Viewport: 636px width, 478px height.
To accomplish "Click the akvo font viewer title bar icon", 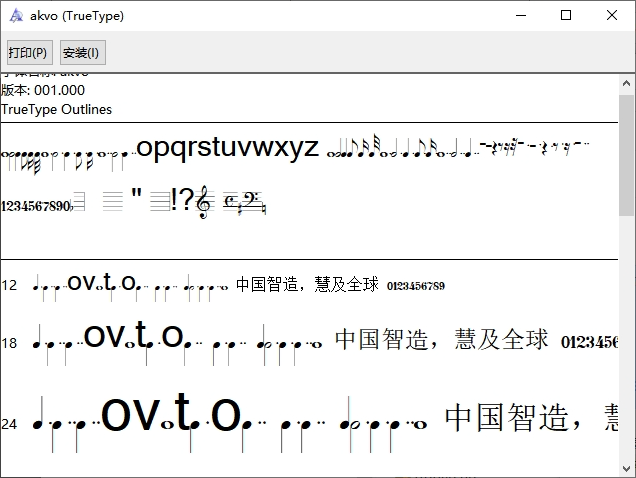I will 16,16.
